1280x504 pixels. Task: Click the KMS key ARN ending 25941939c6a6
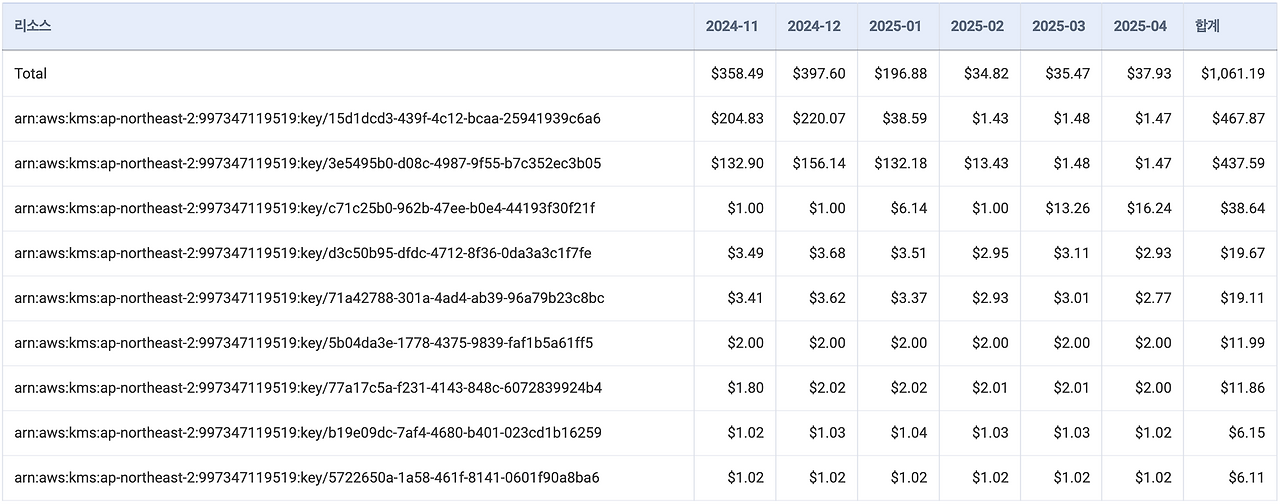(307, 118)
